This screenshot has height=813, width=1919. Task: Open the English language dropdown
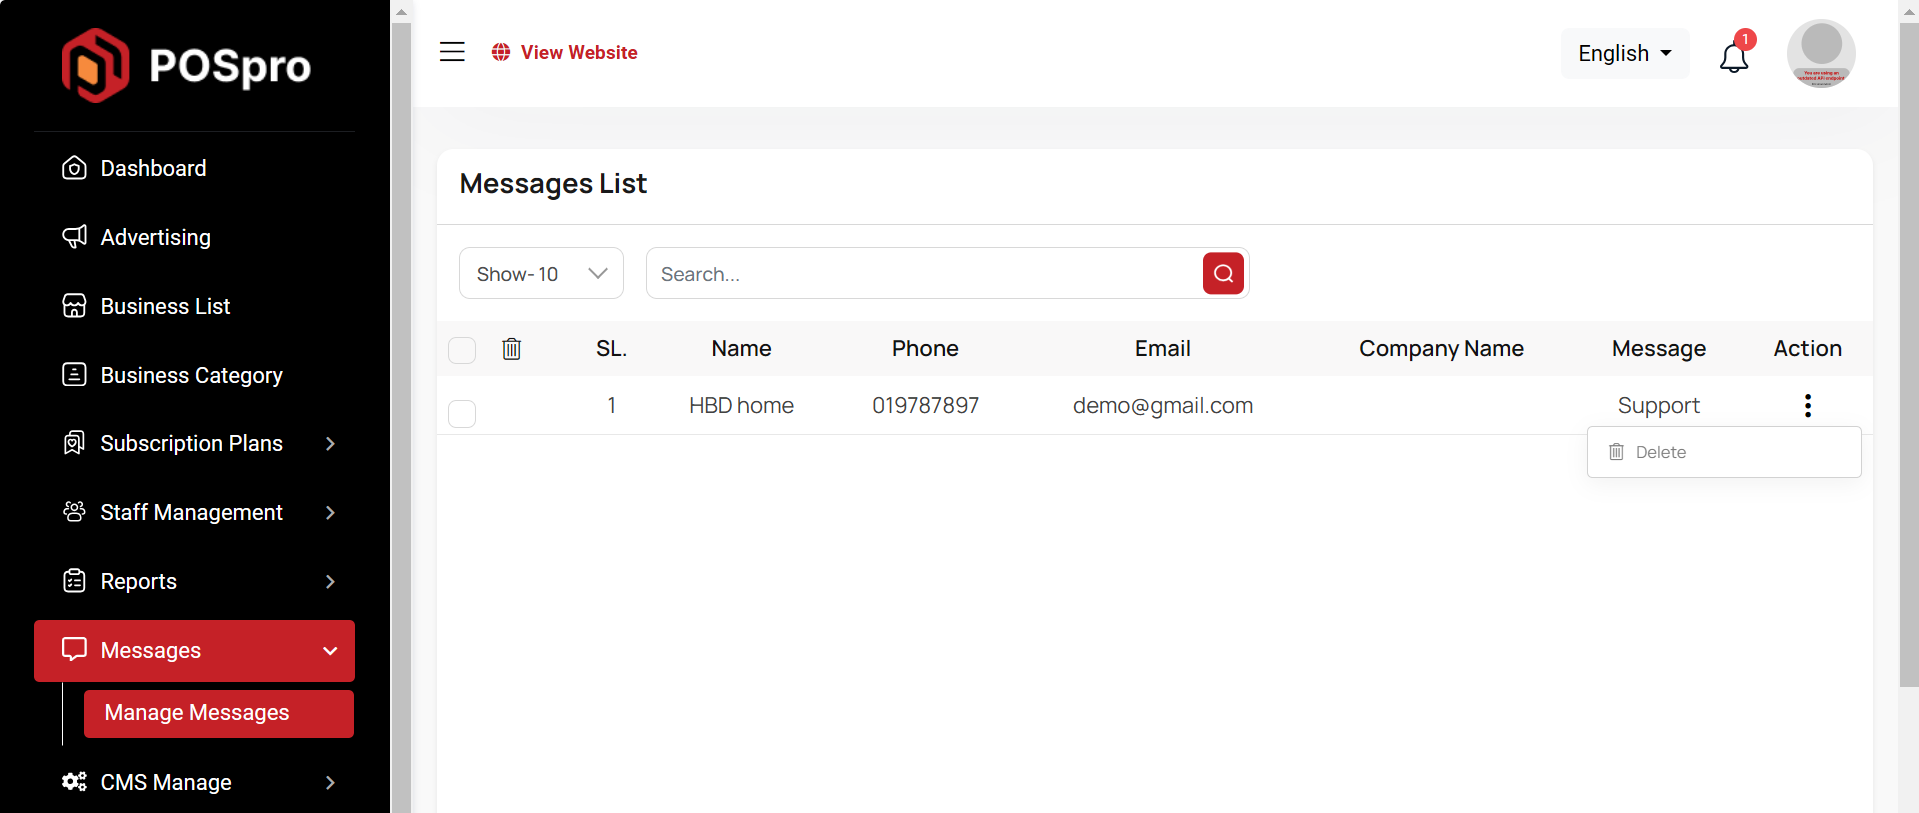tap(1624, 53)
